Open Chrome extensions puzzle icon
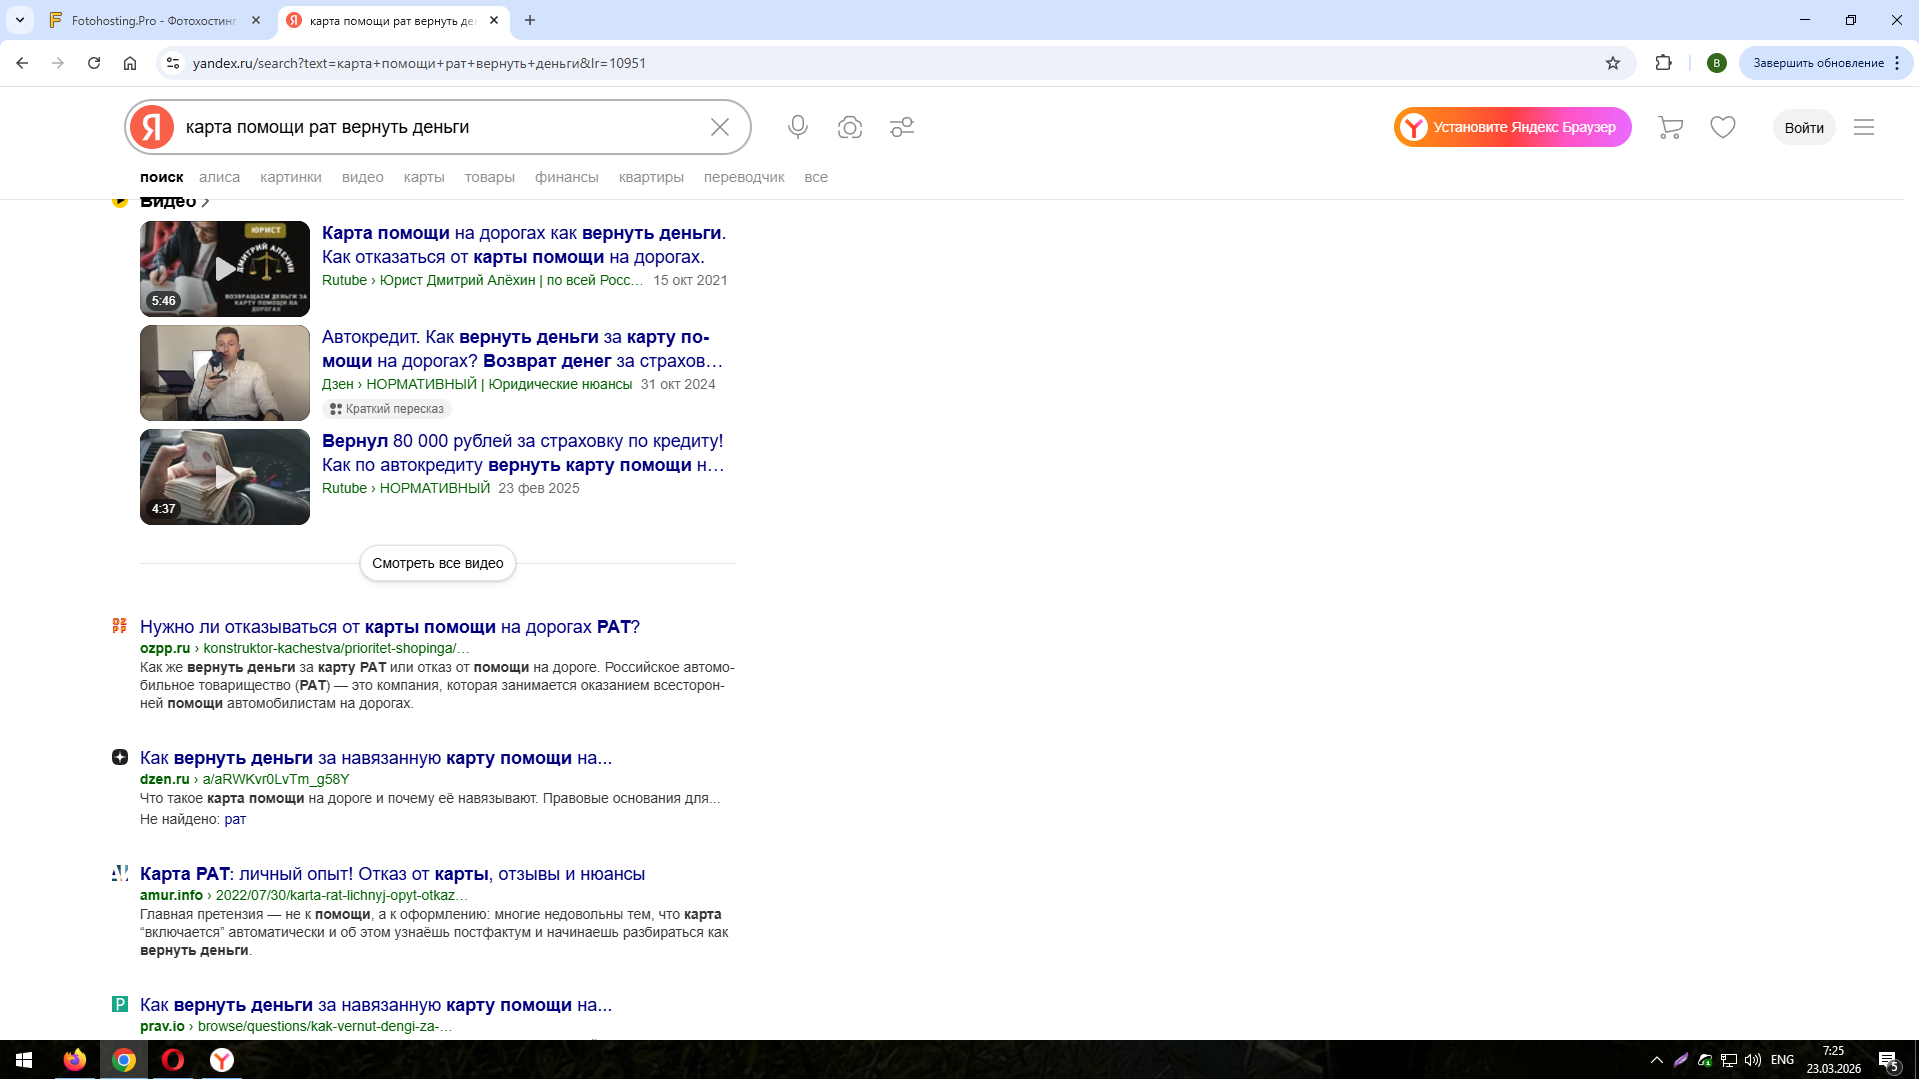The image size is (1919, 1079). (x=1664, y=63)
